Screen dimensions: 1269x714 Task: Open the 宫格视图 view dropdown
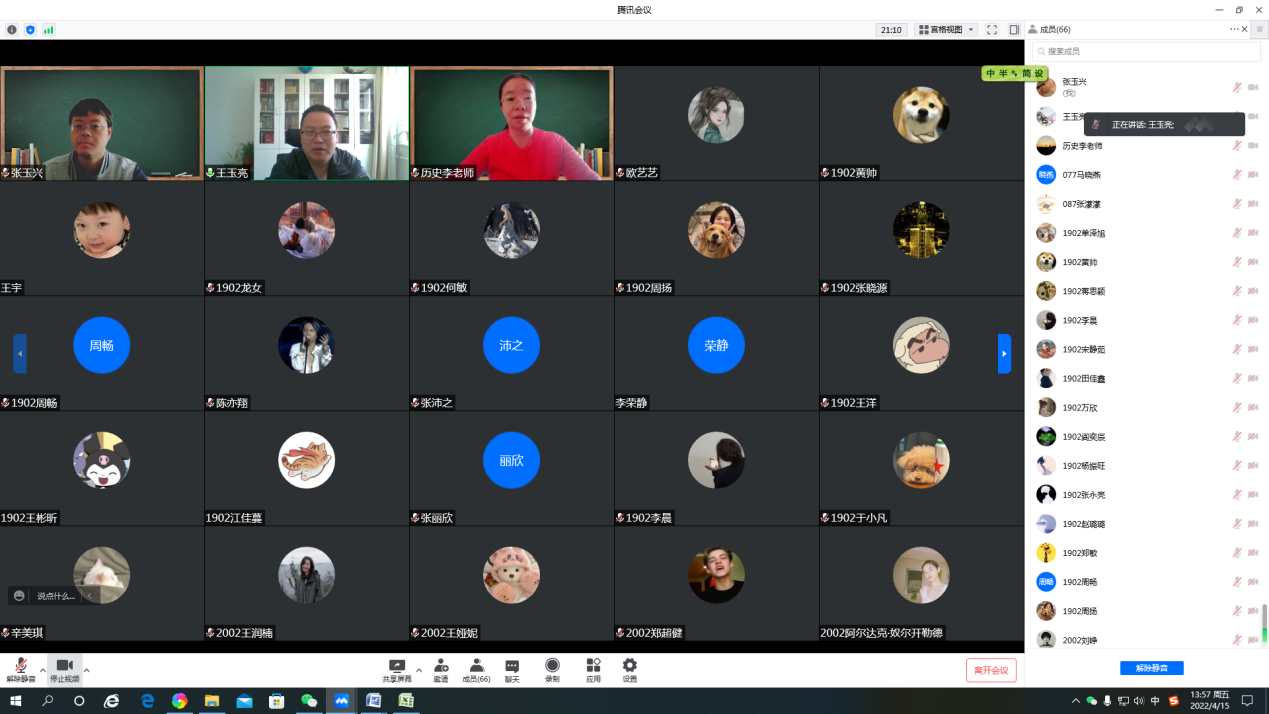(x=946, y=30)
